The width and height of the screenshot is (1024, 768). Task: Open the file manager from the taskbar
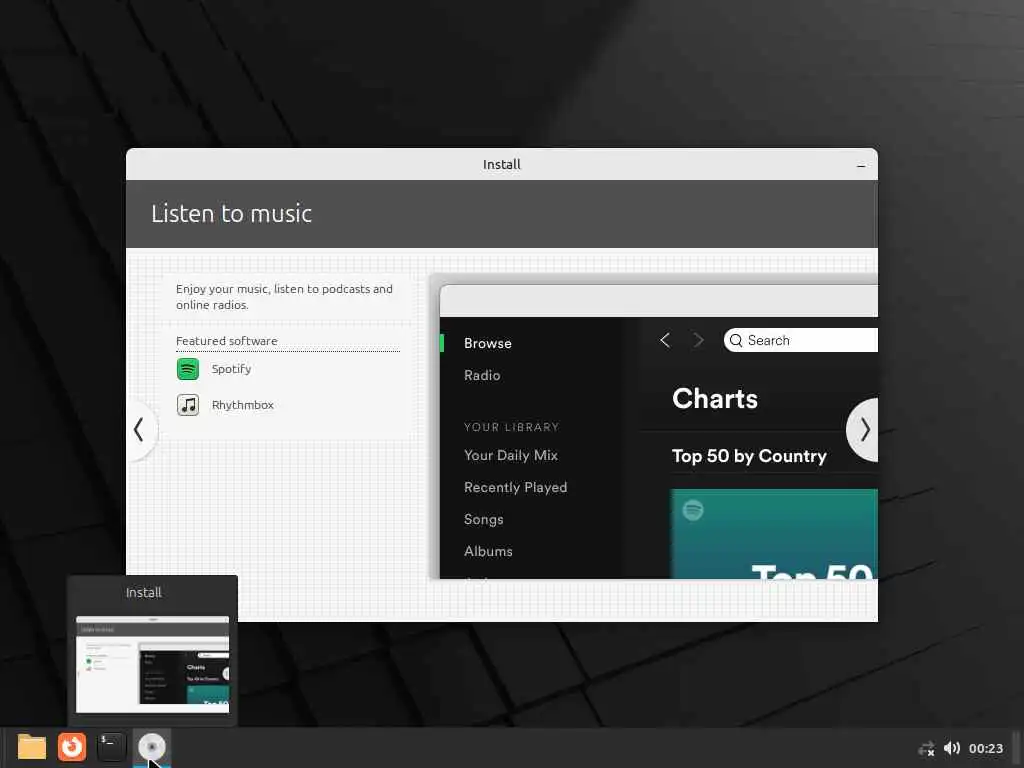(x=31, y=747)
